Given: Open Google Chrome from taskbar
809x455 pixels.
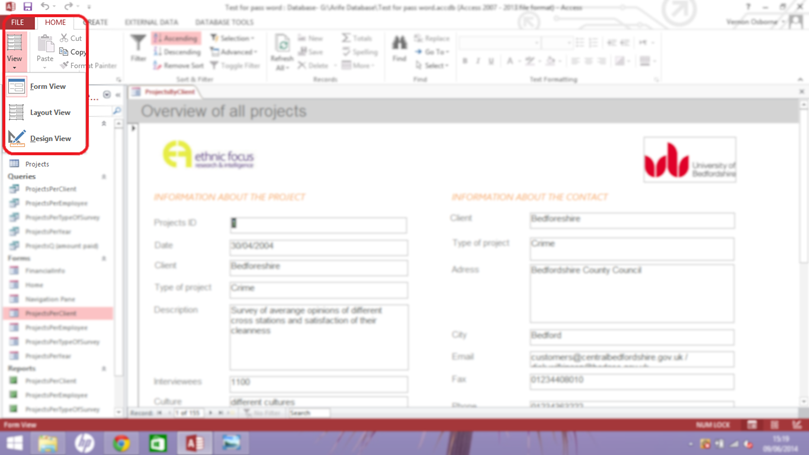Looking at the screenshot, I should pos(121,444).
